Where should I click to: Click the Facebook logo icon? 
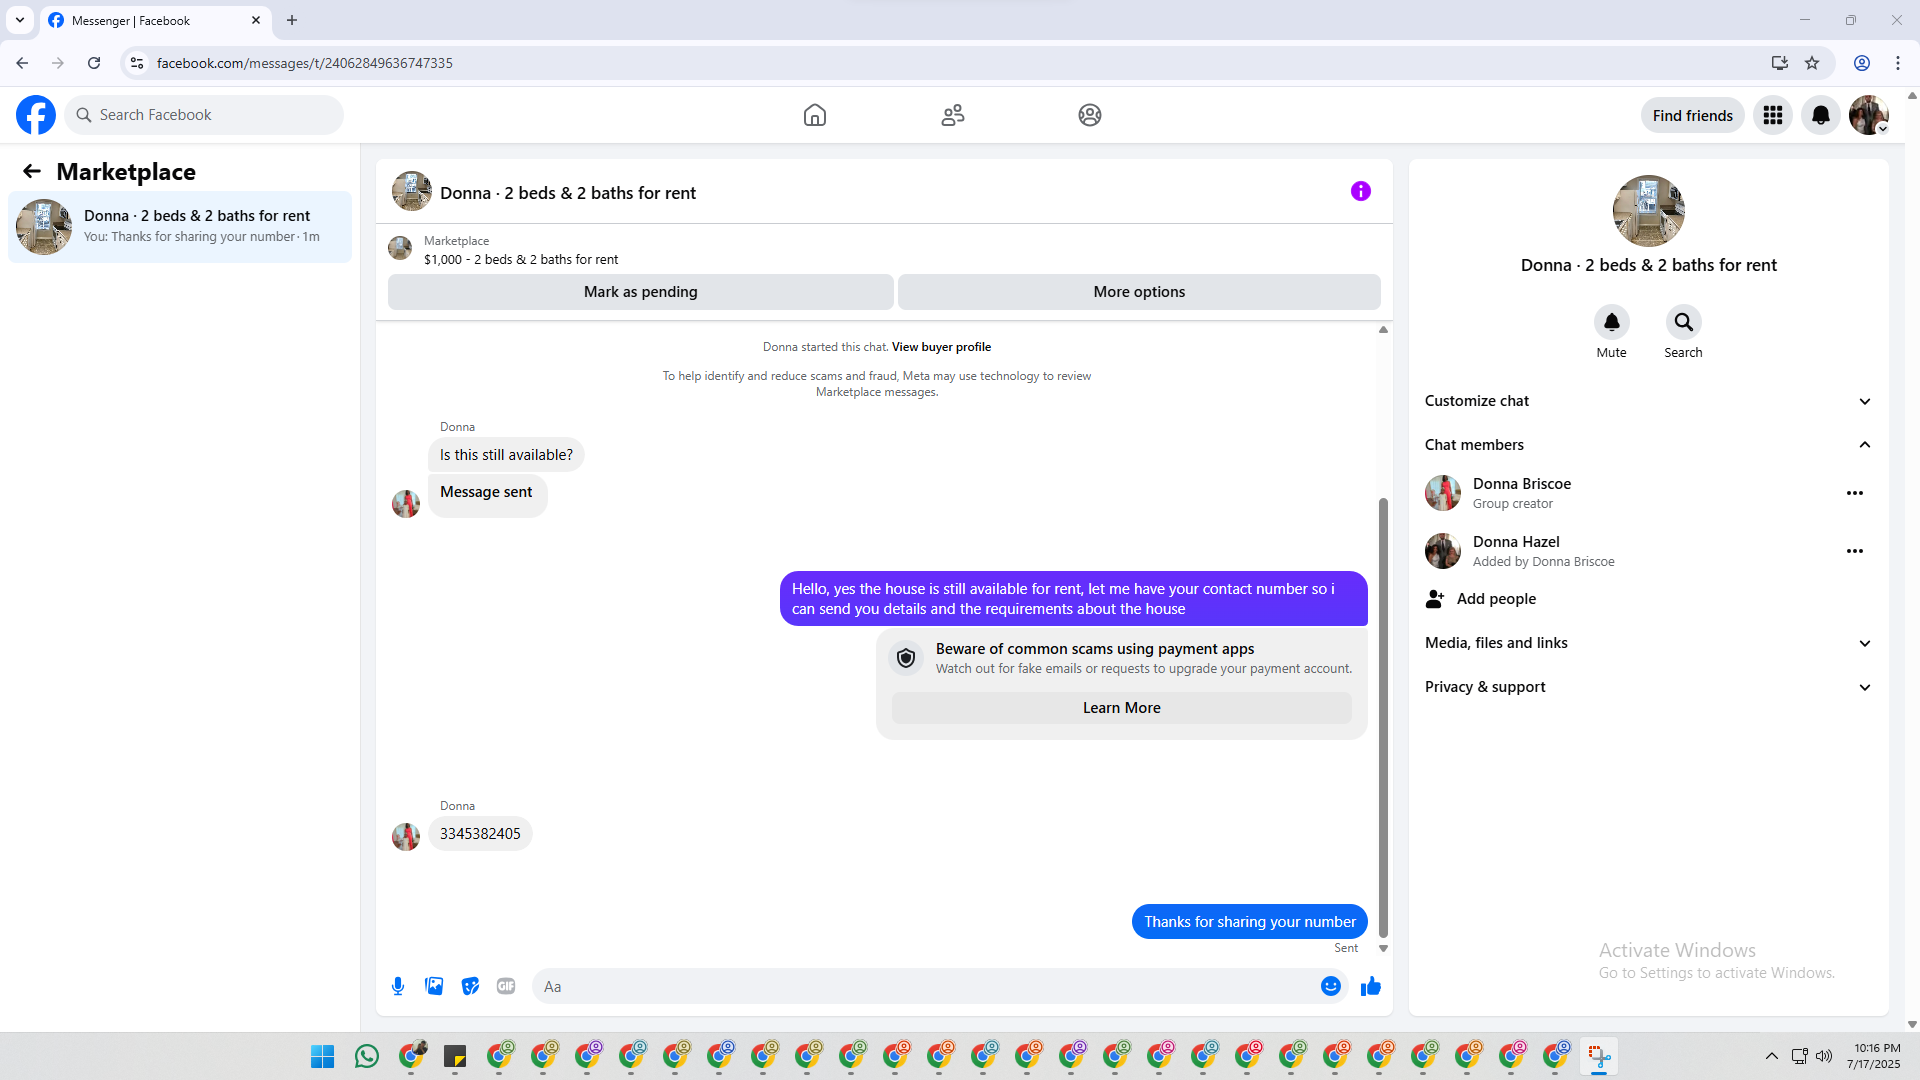[36, 115]
